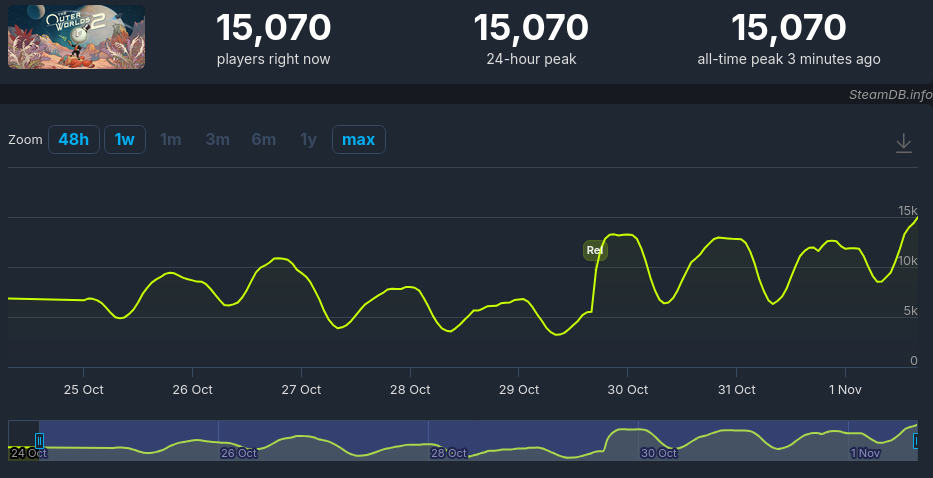This screenshot has height=478, width=933.
Task: Click the '24-hour peak' label
Action: [531, 60]
